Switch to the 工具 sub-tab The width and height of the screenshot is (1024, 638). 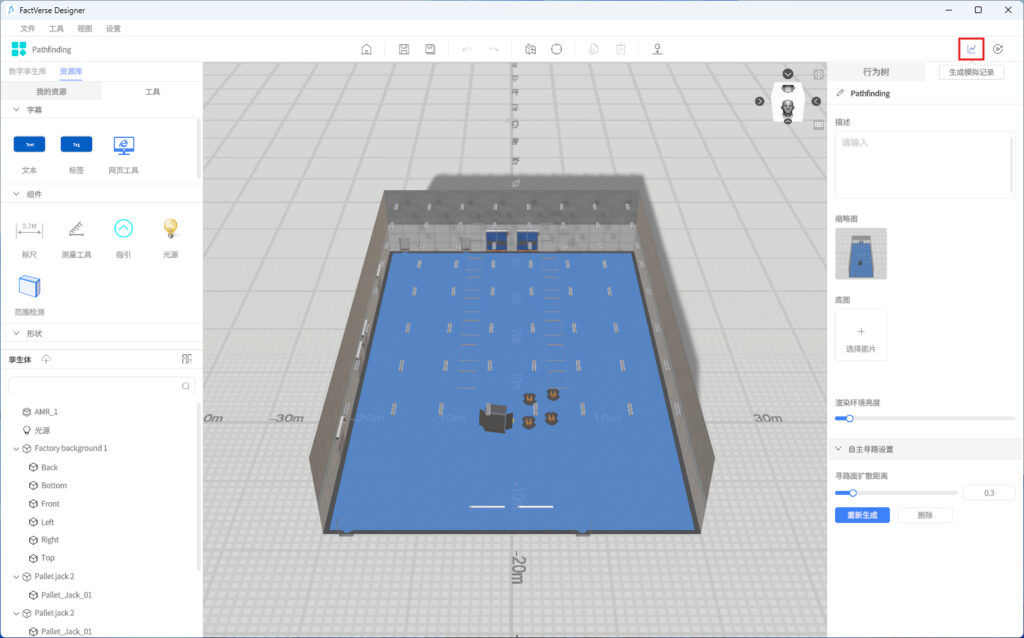pyautogui.click(x=152, y=91)
